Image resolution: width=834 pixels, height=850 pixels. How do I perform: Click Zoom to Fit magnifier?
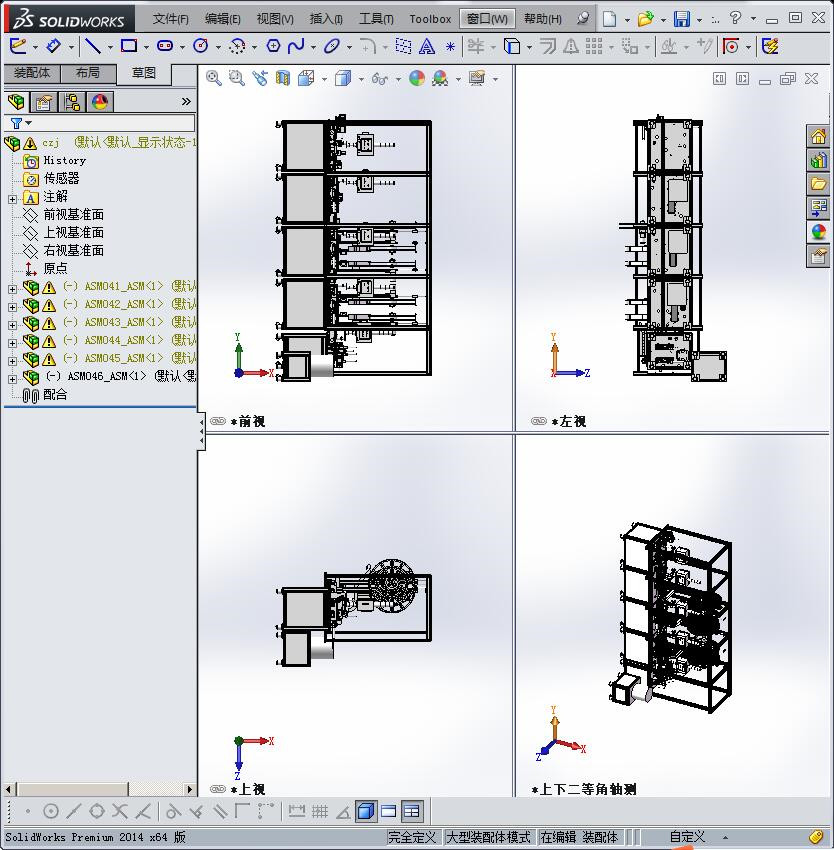click(214, 79)
